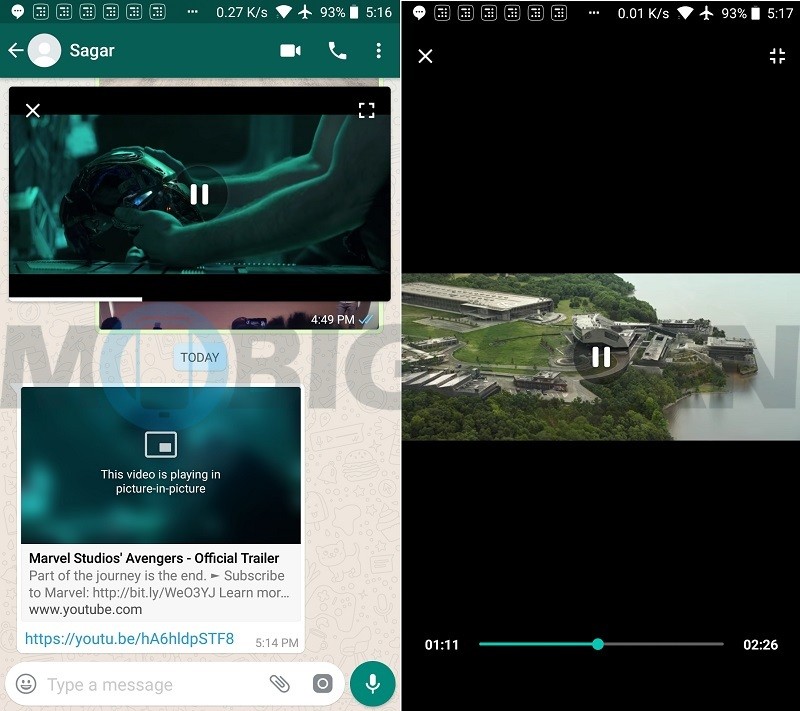This screenshot has width=800, height=711.
Task: Start a video call with Sagar
Action: [x=290, y=50]
